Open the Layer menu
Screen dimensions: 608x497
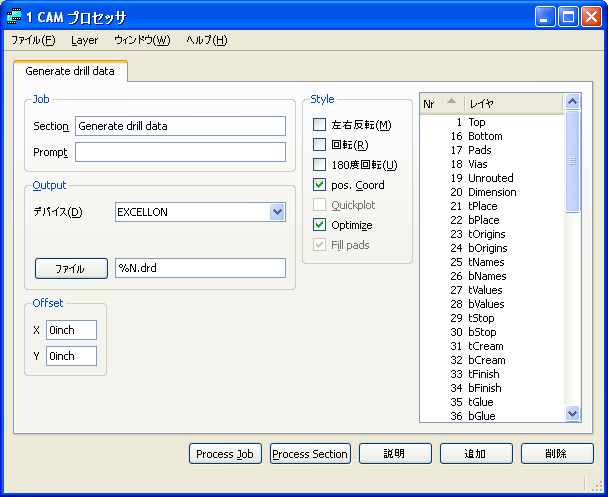pyautogui.click(x=85, y=40)
